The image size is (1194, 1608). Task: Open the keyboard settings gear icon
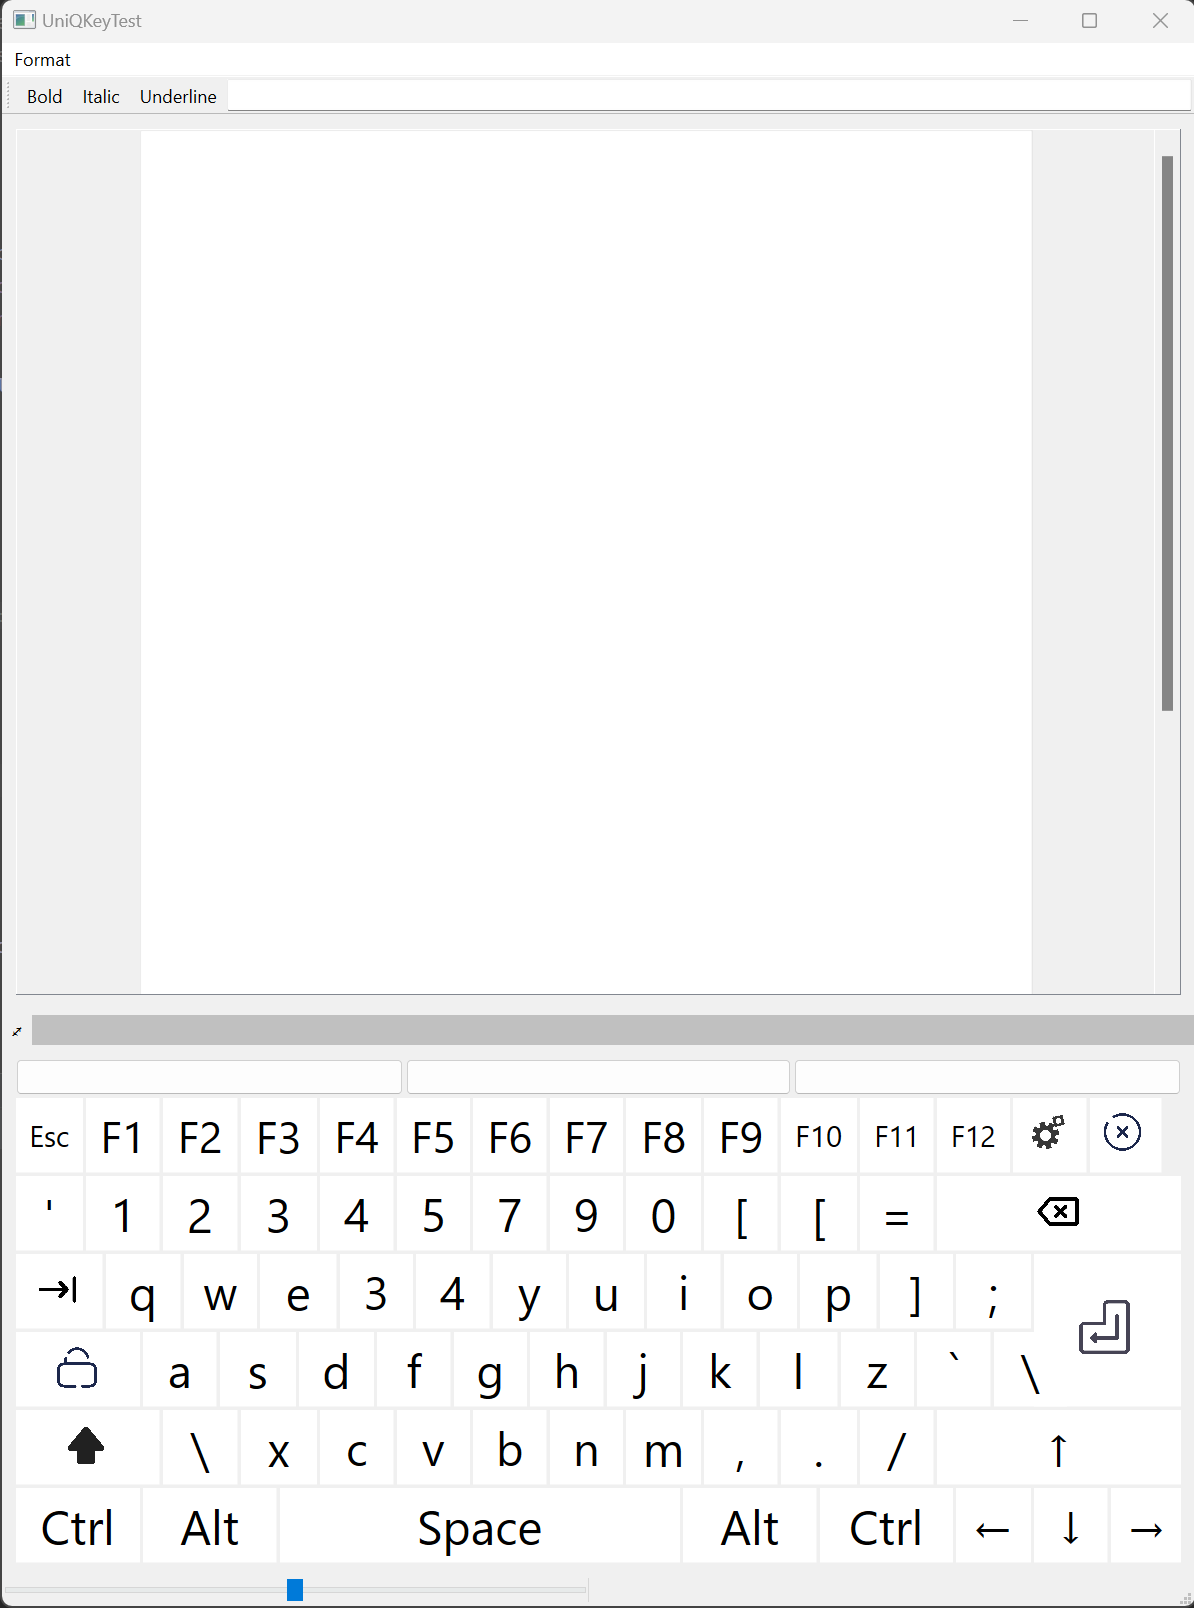(x=1049, y=1135)
